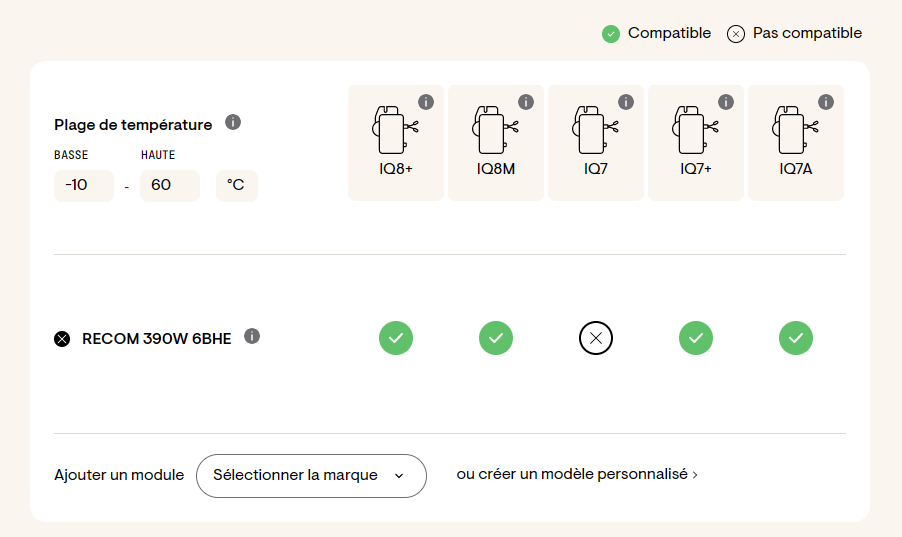Show info for Plage de température
The height and width of the screenshot is (537, 902).
point(233,122)
